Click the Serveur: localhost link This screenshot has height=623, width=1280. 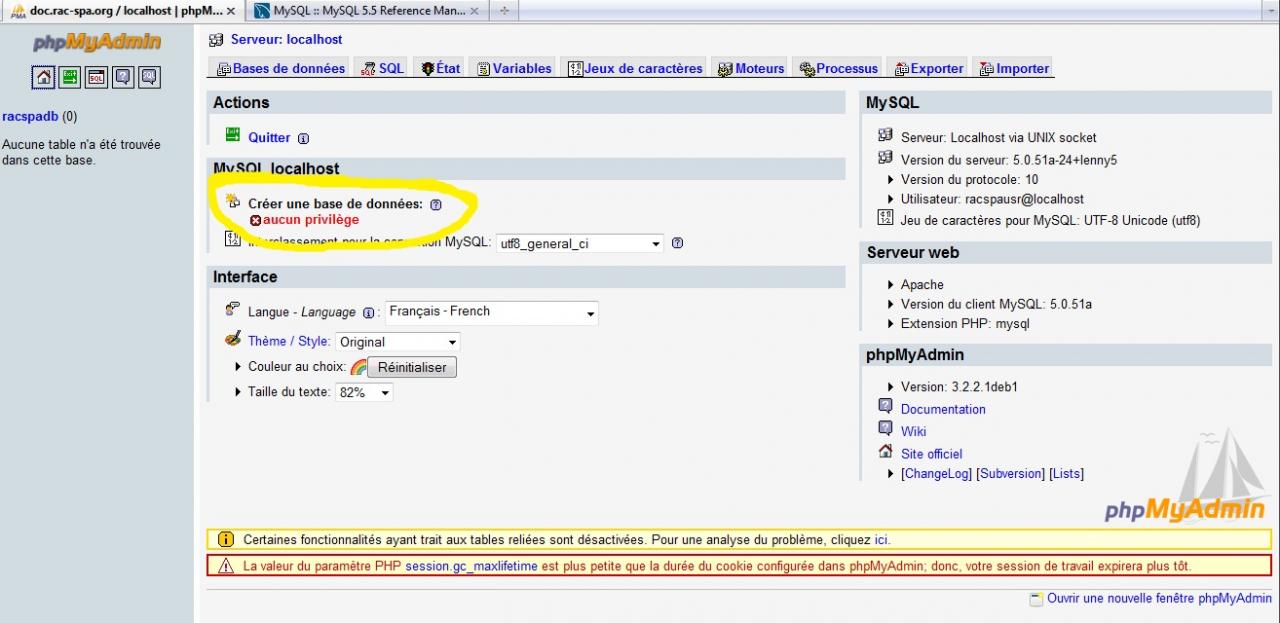(286, 40)
